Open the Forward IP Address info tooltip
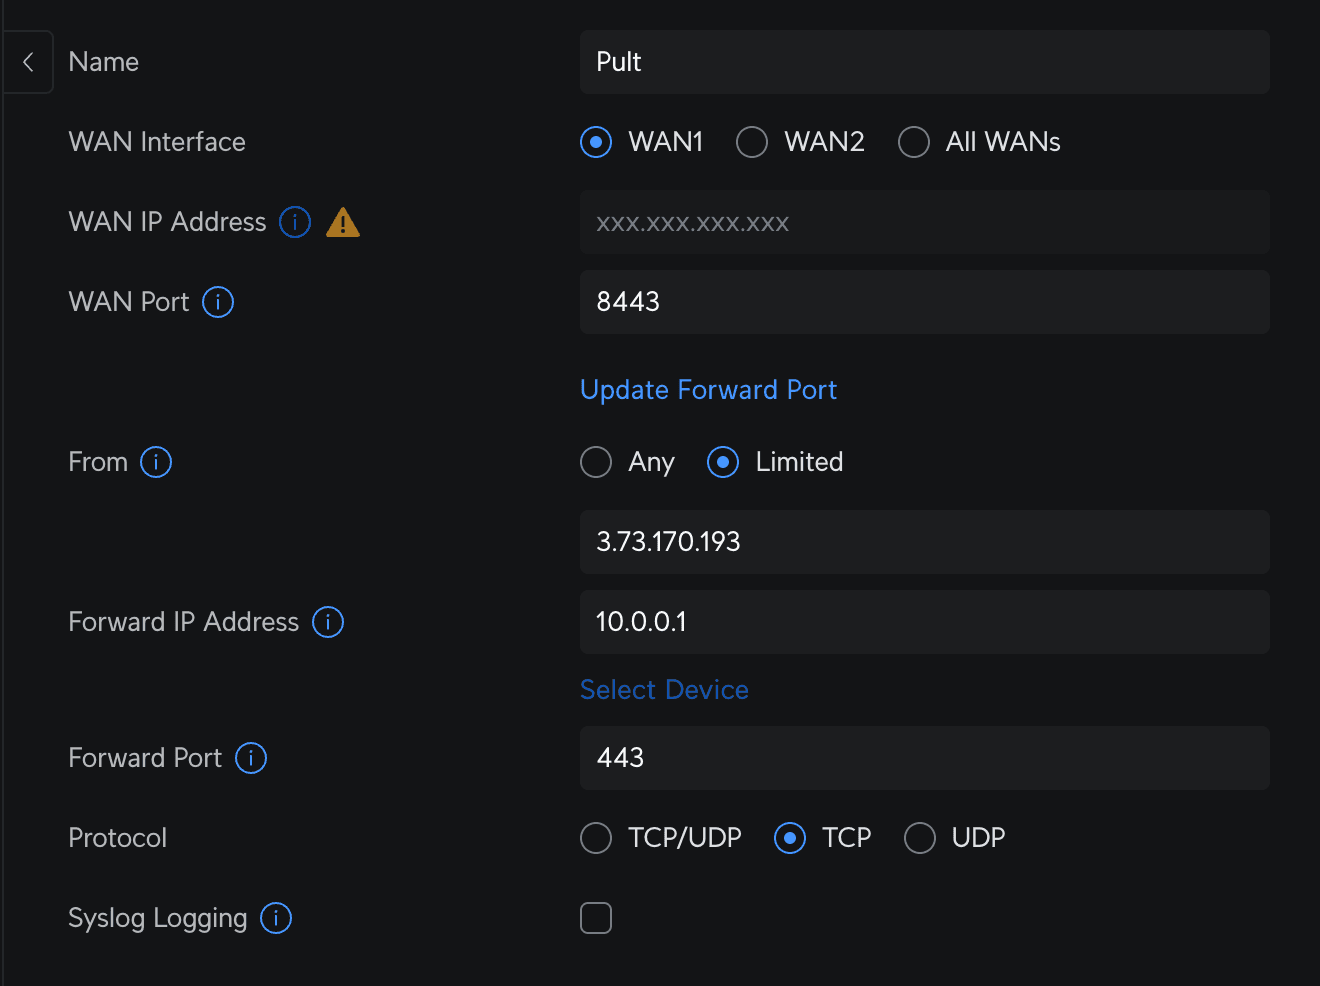Viewport: 1320px width, 986px height. click(327, 622)
